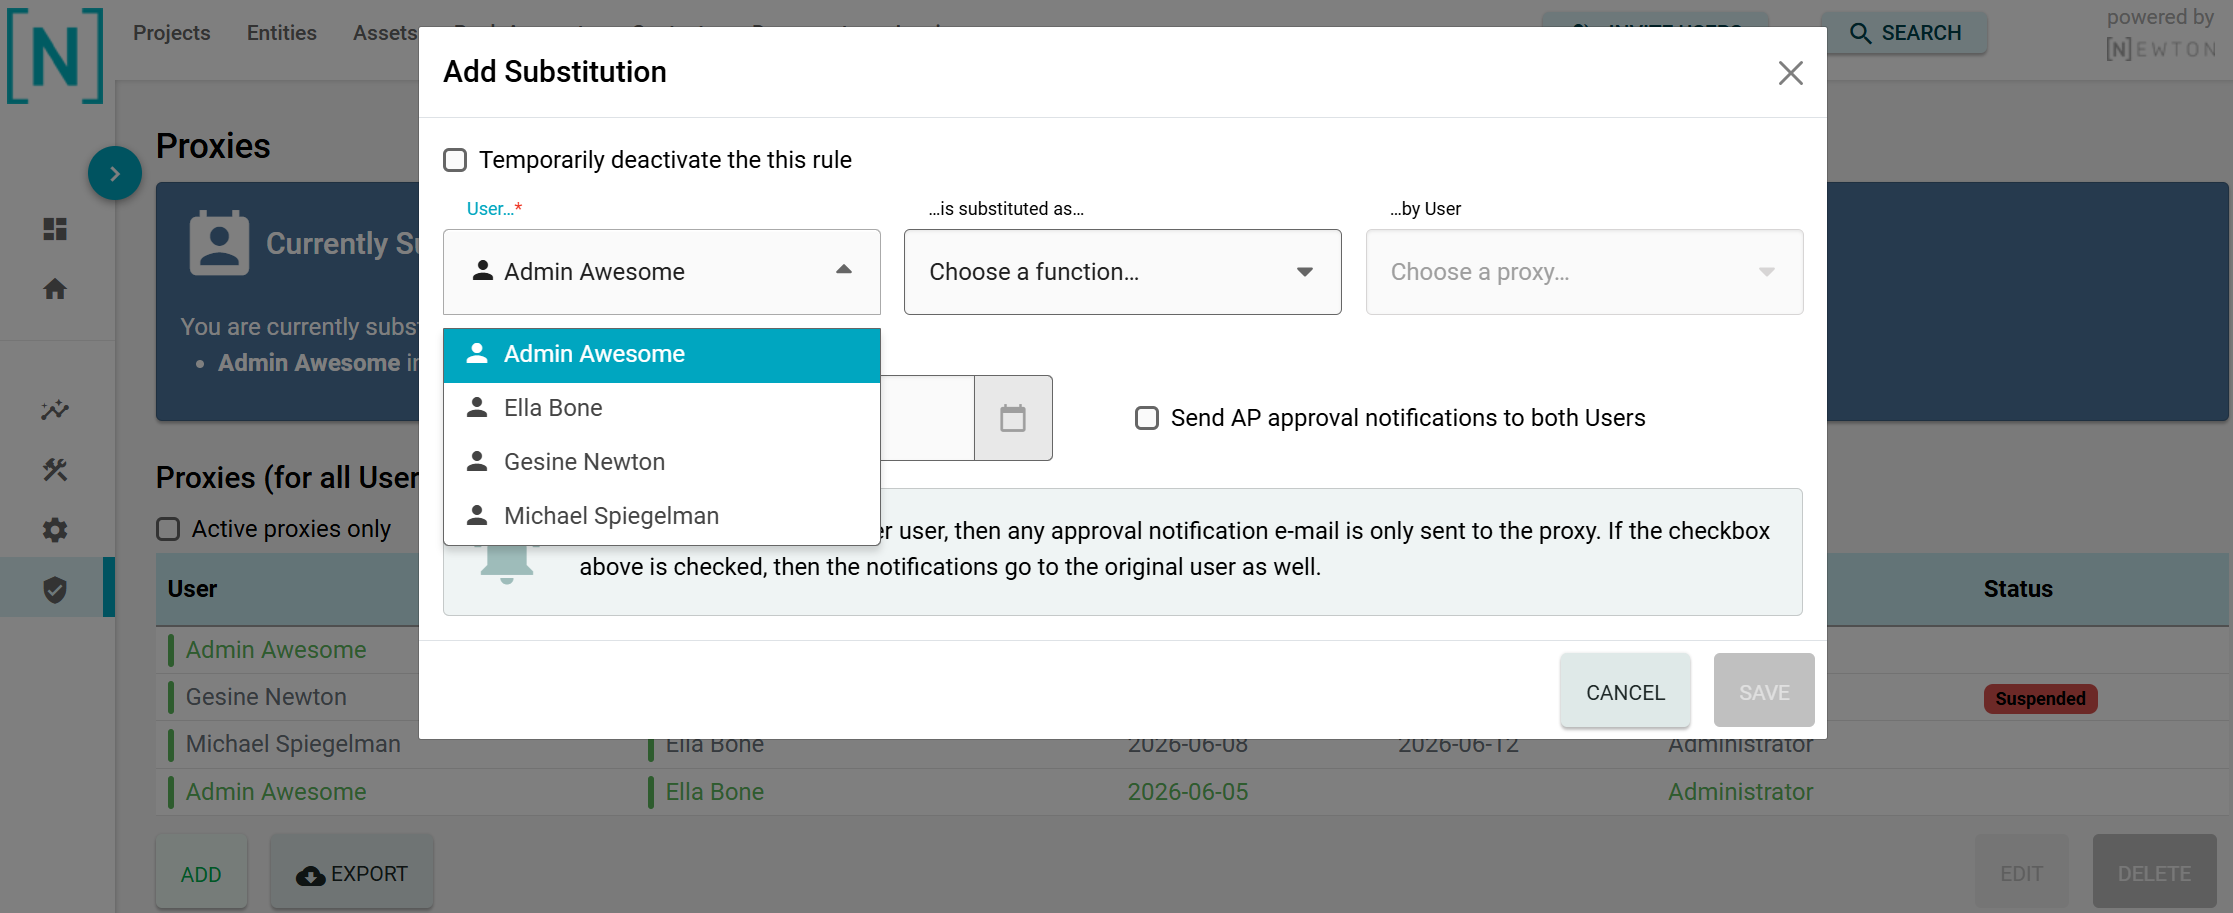Click the SAVE button
2233x913 pixels.
tap(1764, 692)
